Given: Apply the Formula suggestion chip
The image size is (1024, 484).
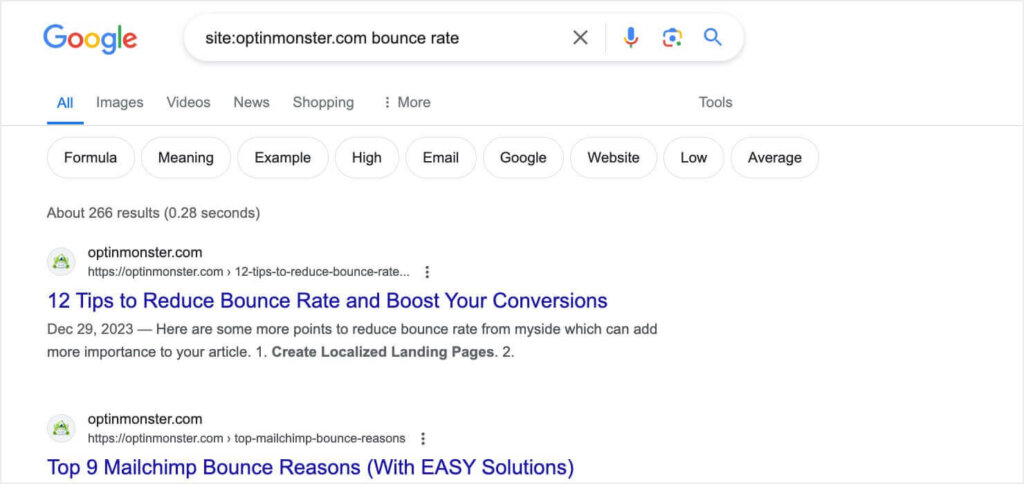Looking at the screenshot, I should pos(90,158).
